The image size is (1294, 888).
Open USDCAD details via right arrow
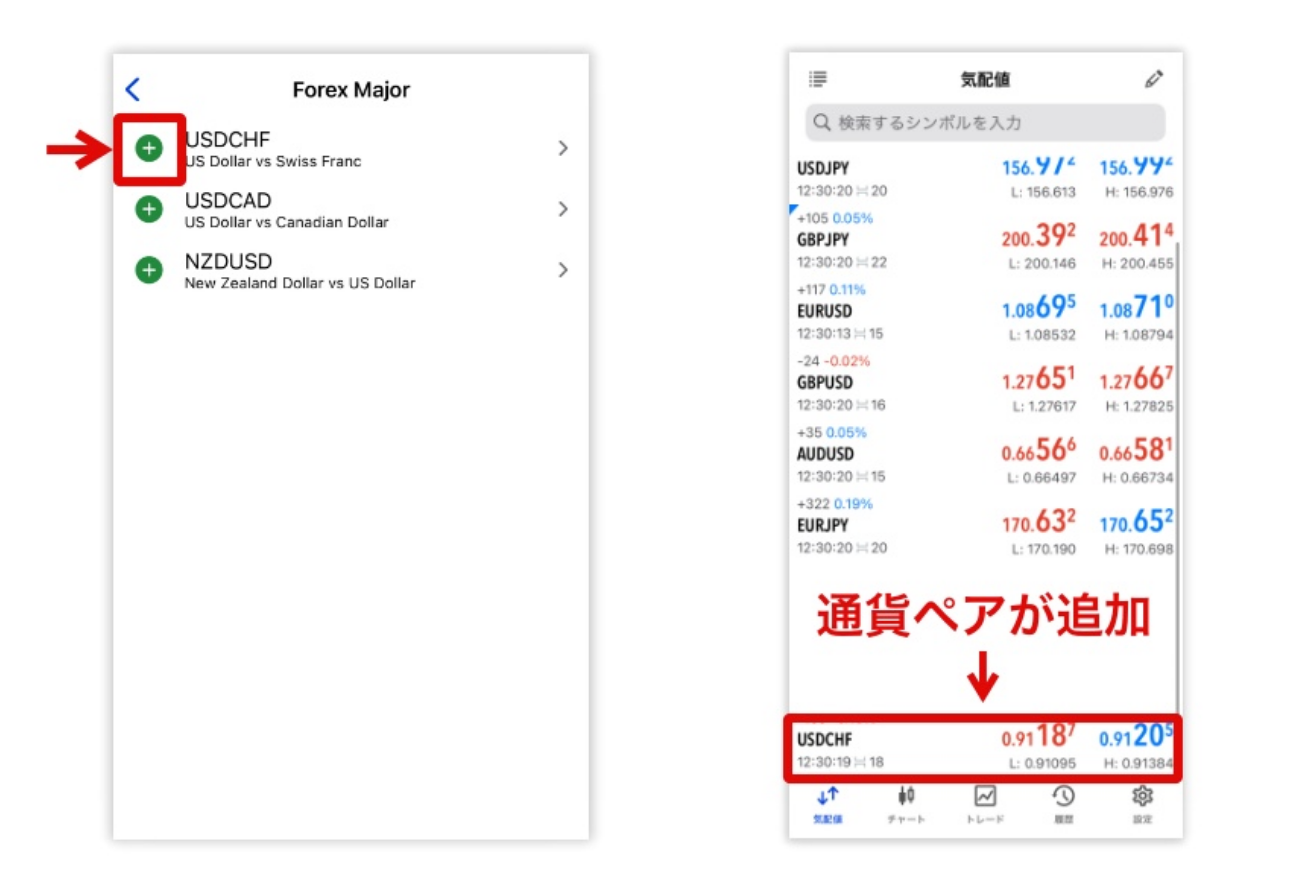(562, 209)
